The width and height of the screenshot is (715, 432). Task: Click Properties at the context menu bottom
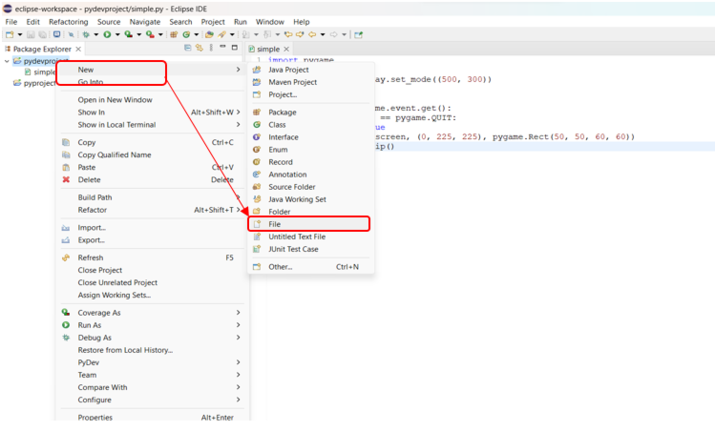coord(95,417)
